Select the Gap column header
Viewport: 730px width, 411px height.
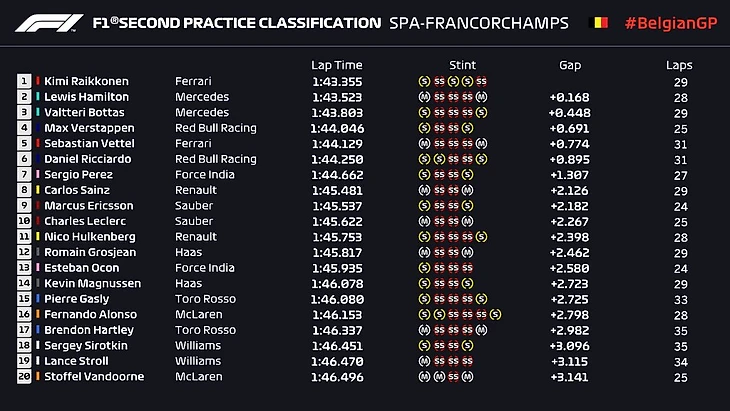[x=570, y=65]
